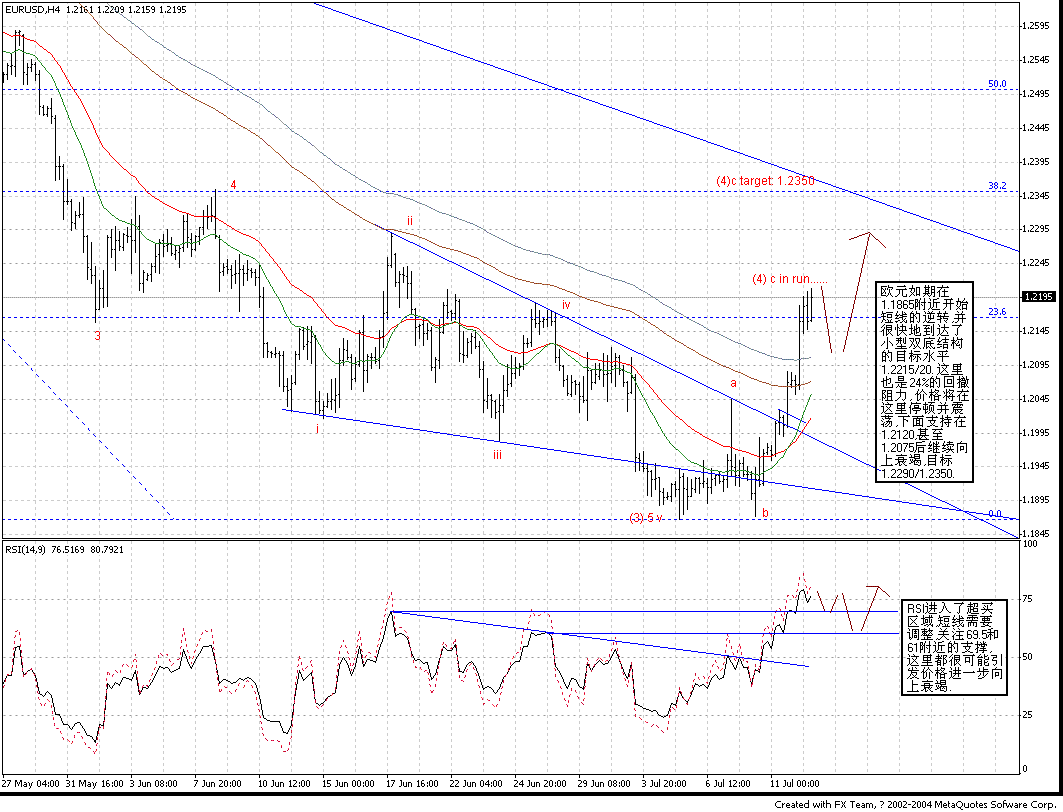Click the '17 Jun 16:00' time label
The image size is (1063, 812).
pyautogui.click(x=414, y=784)
